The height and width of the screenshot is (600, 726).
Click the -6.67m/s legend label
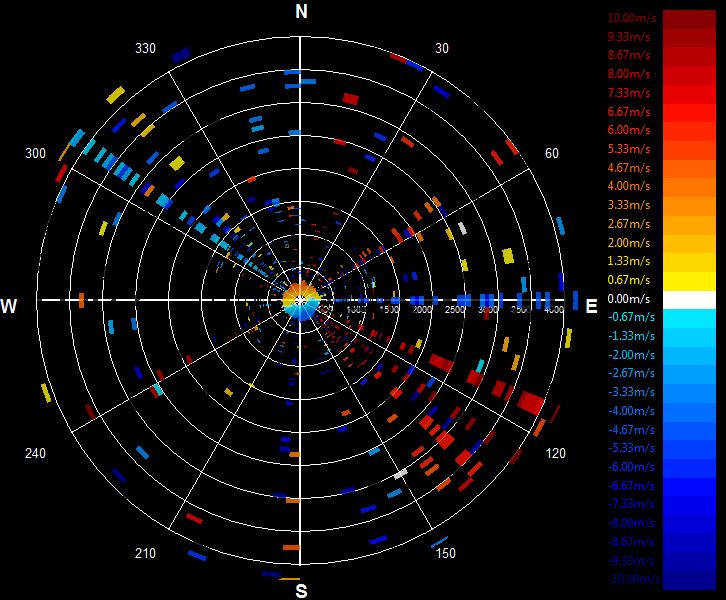631,486
